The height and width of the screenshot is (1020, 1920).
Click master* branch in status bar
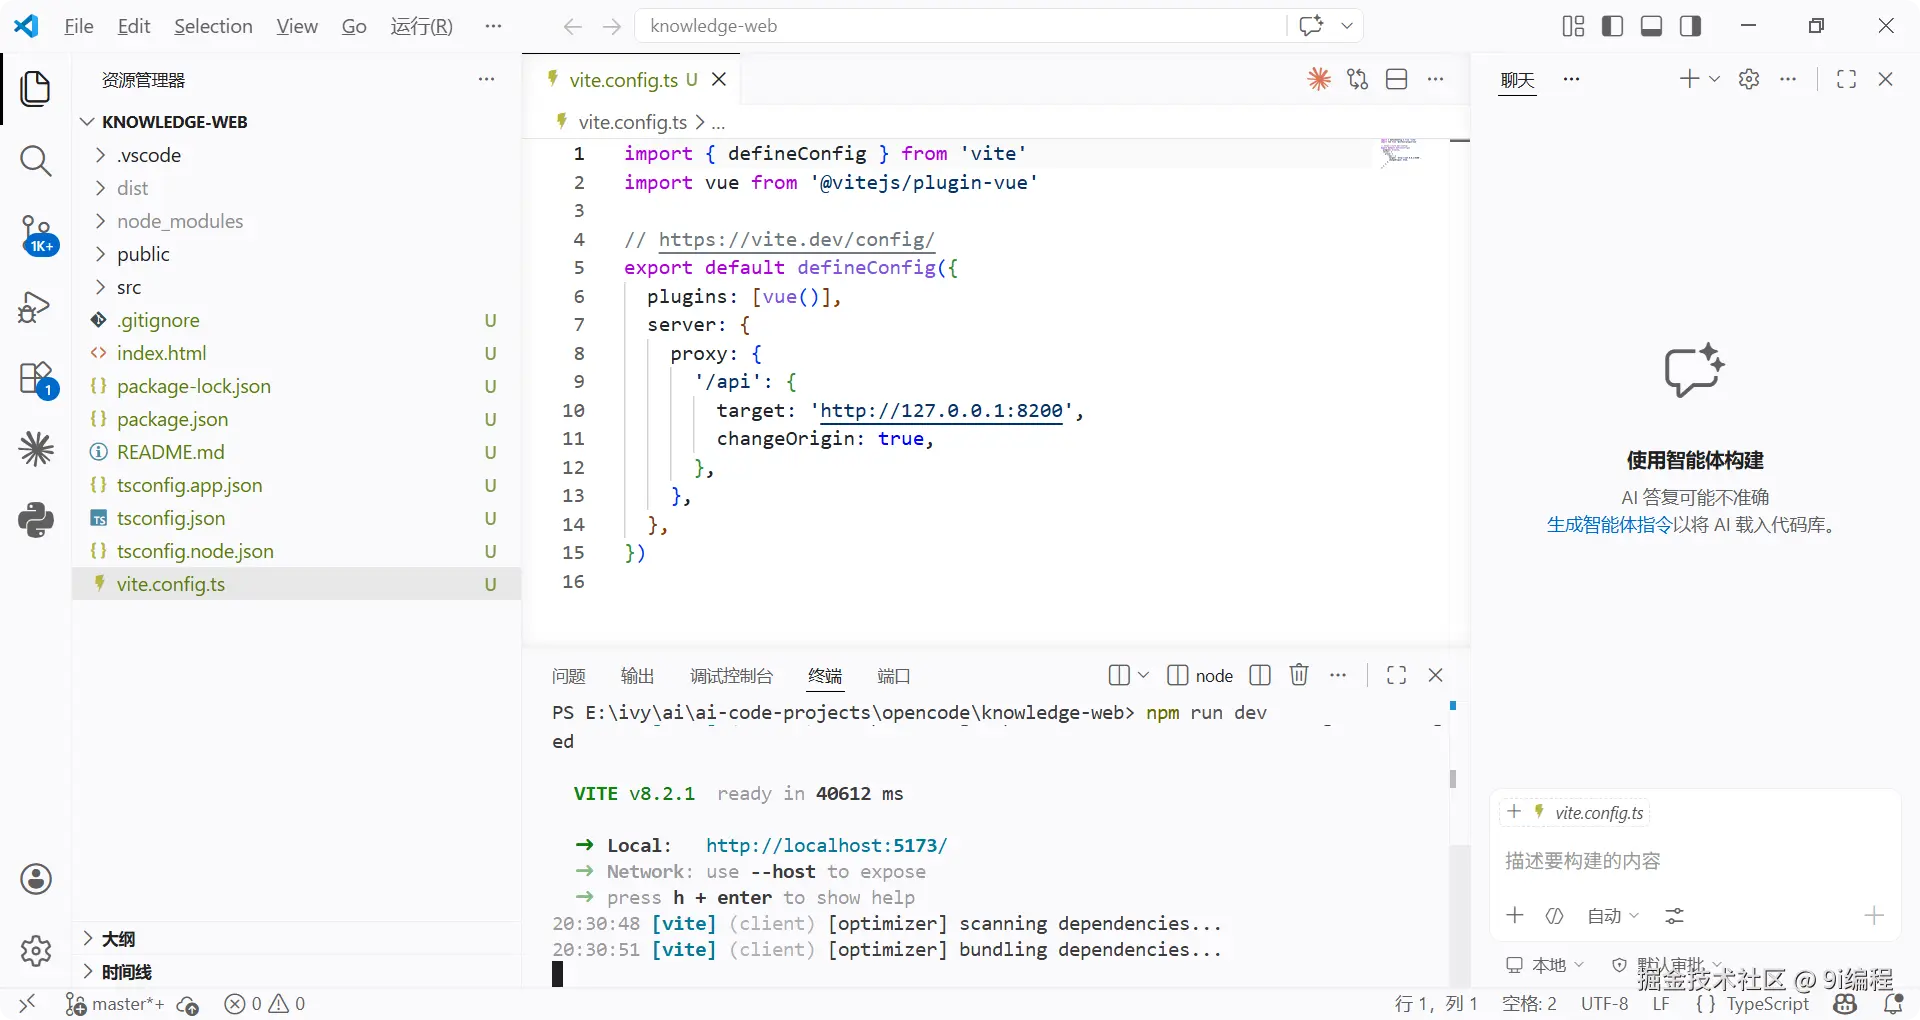coord(115,1004)
